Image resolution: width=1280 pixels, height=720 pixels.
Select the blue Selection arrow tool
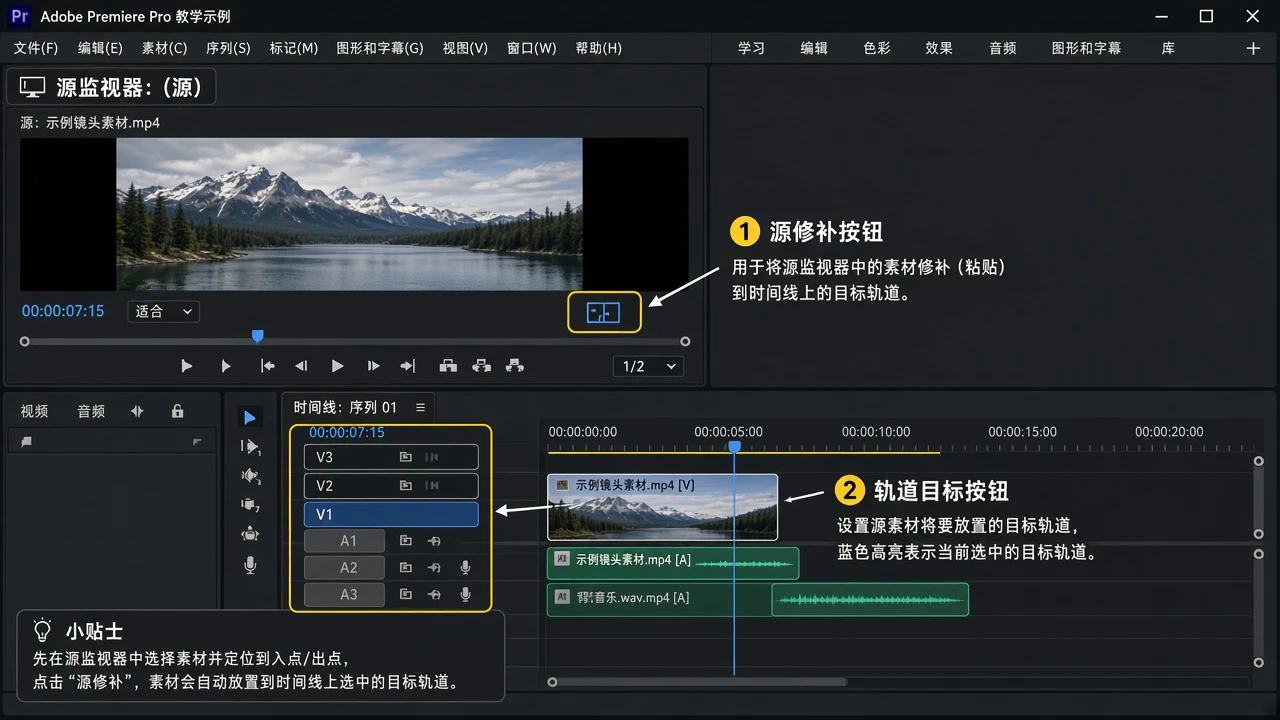(x=250, y=417)
